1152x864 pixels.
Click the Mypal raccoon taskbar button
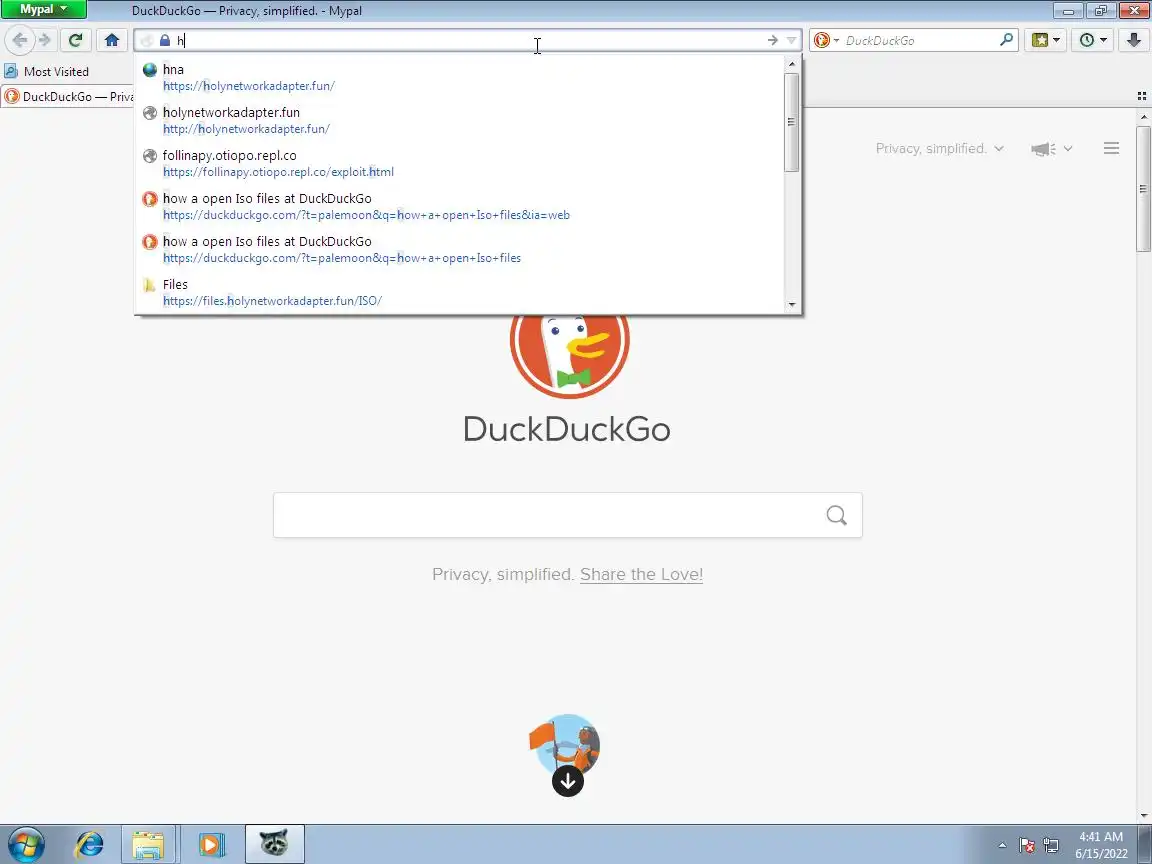click(x=274, y=845)
